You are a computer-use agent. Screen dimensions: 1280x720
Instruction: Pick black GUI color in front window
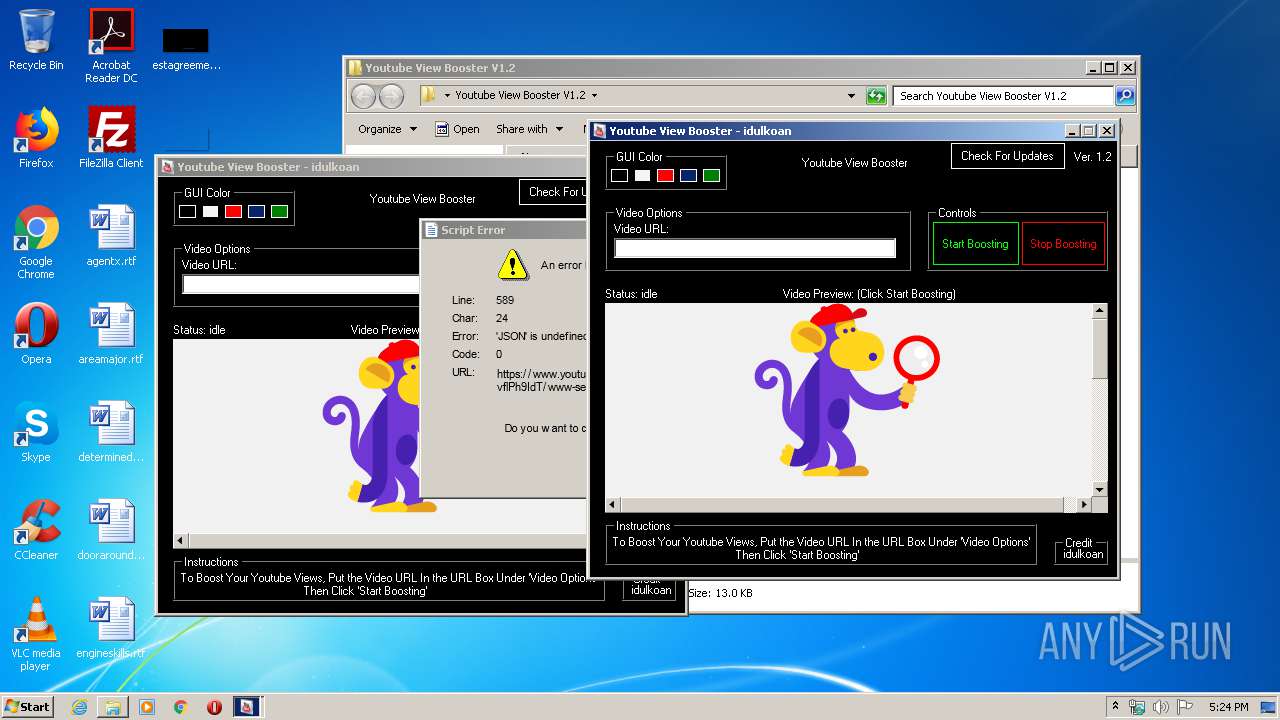coord(620,176)
